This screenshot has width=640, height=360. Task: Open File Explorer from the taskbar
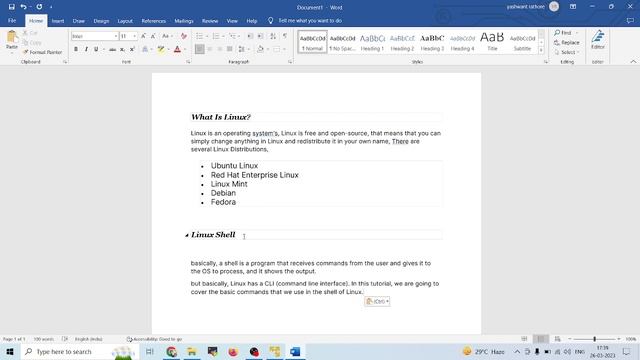point(192,351)
